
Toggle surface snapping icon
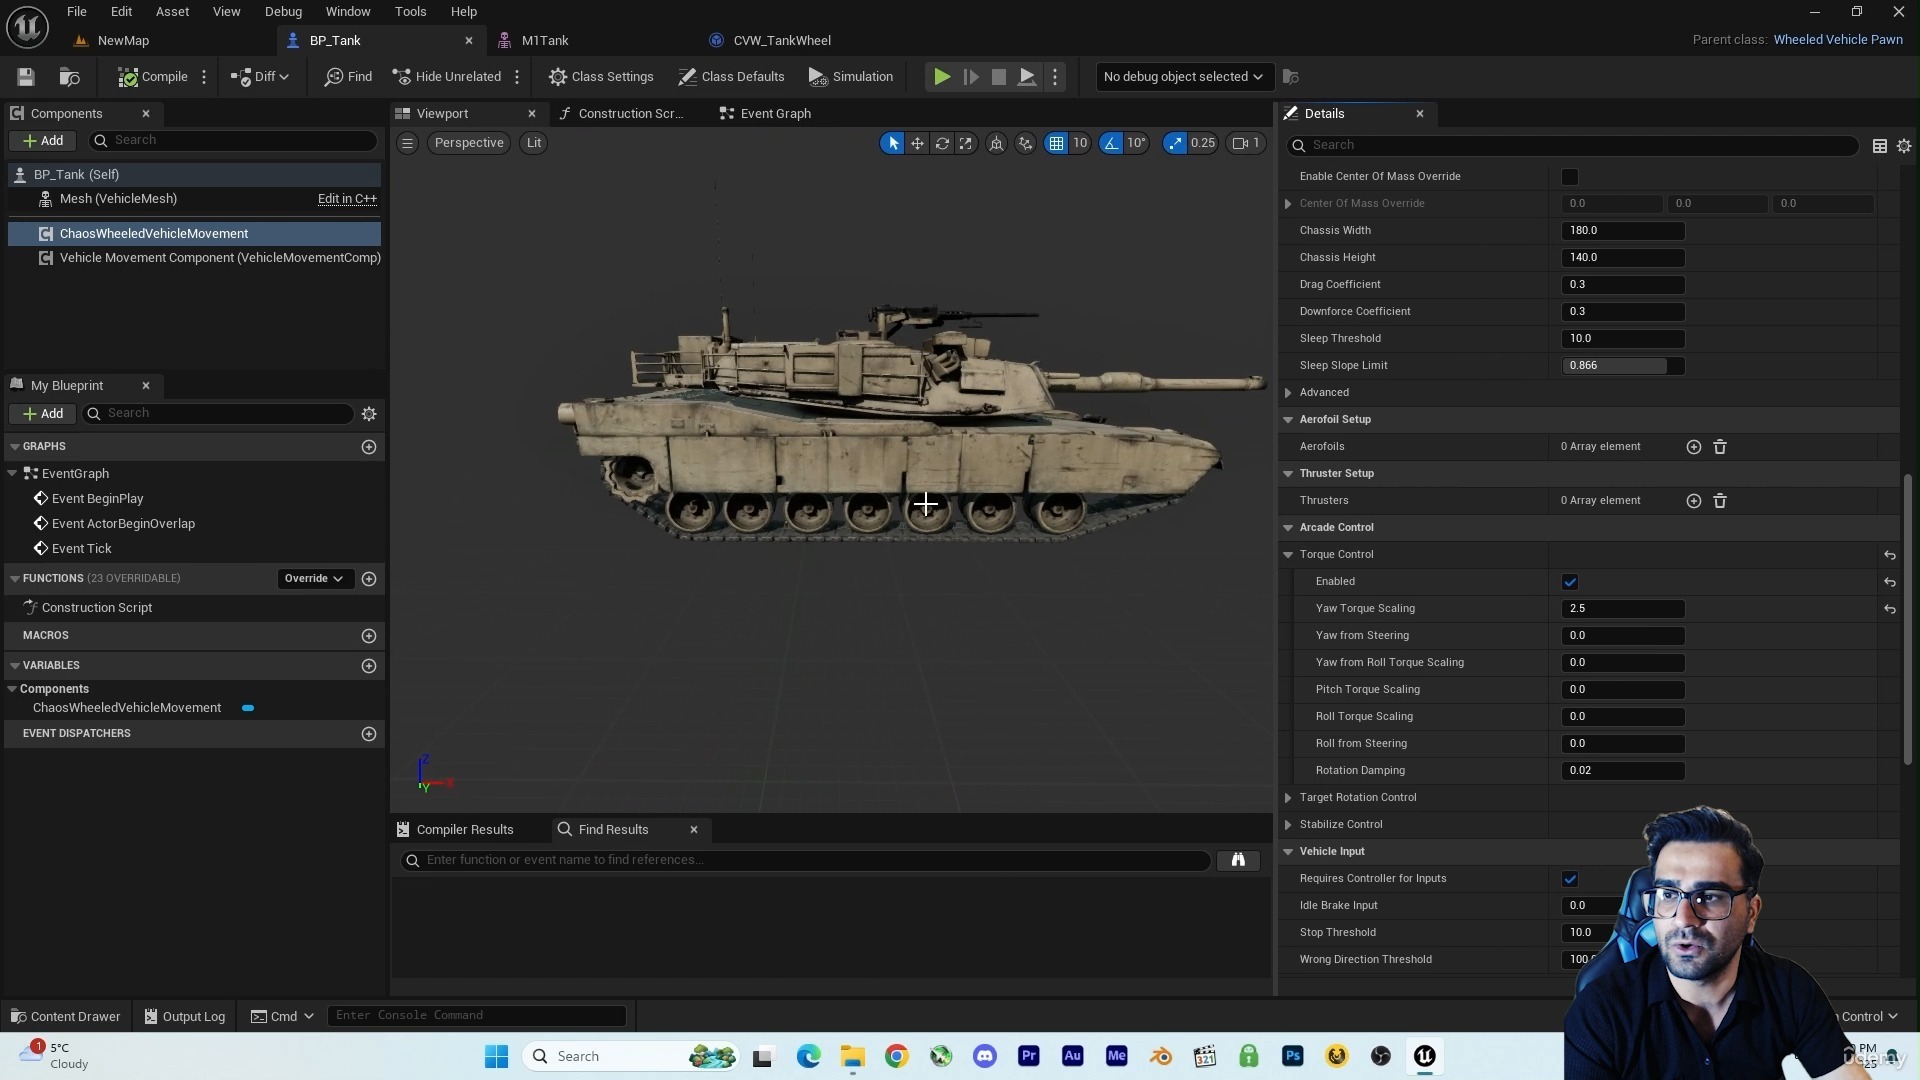(1026, 144)
